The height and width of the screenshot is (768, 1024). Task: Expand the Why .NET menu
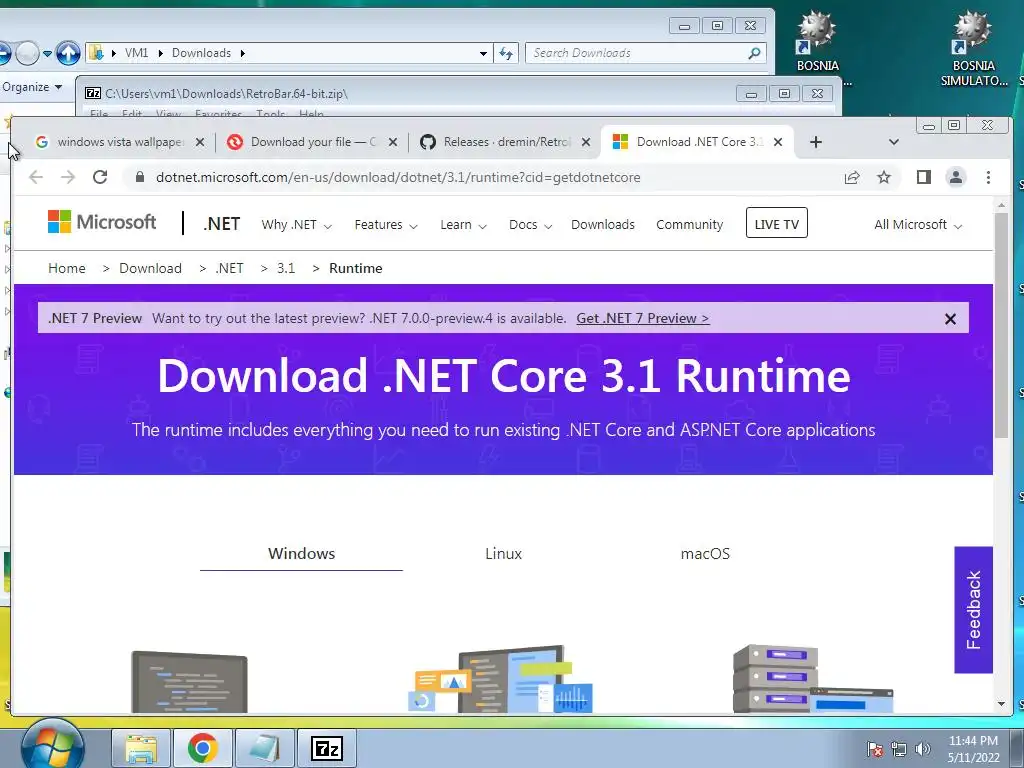296,225
